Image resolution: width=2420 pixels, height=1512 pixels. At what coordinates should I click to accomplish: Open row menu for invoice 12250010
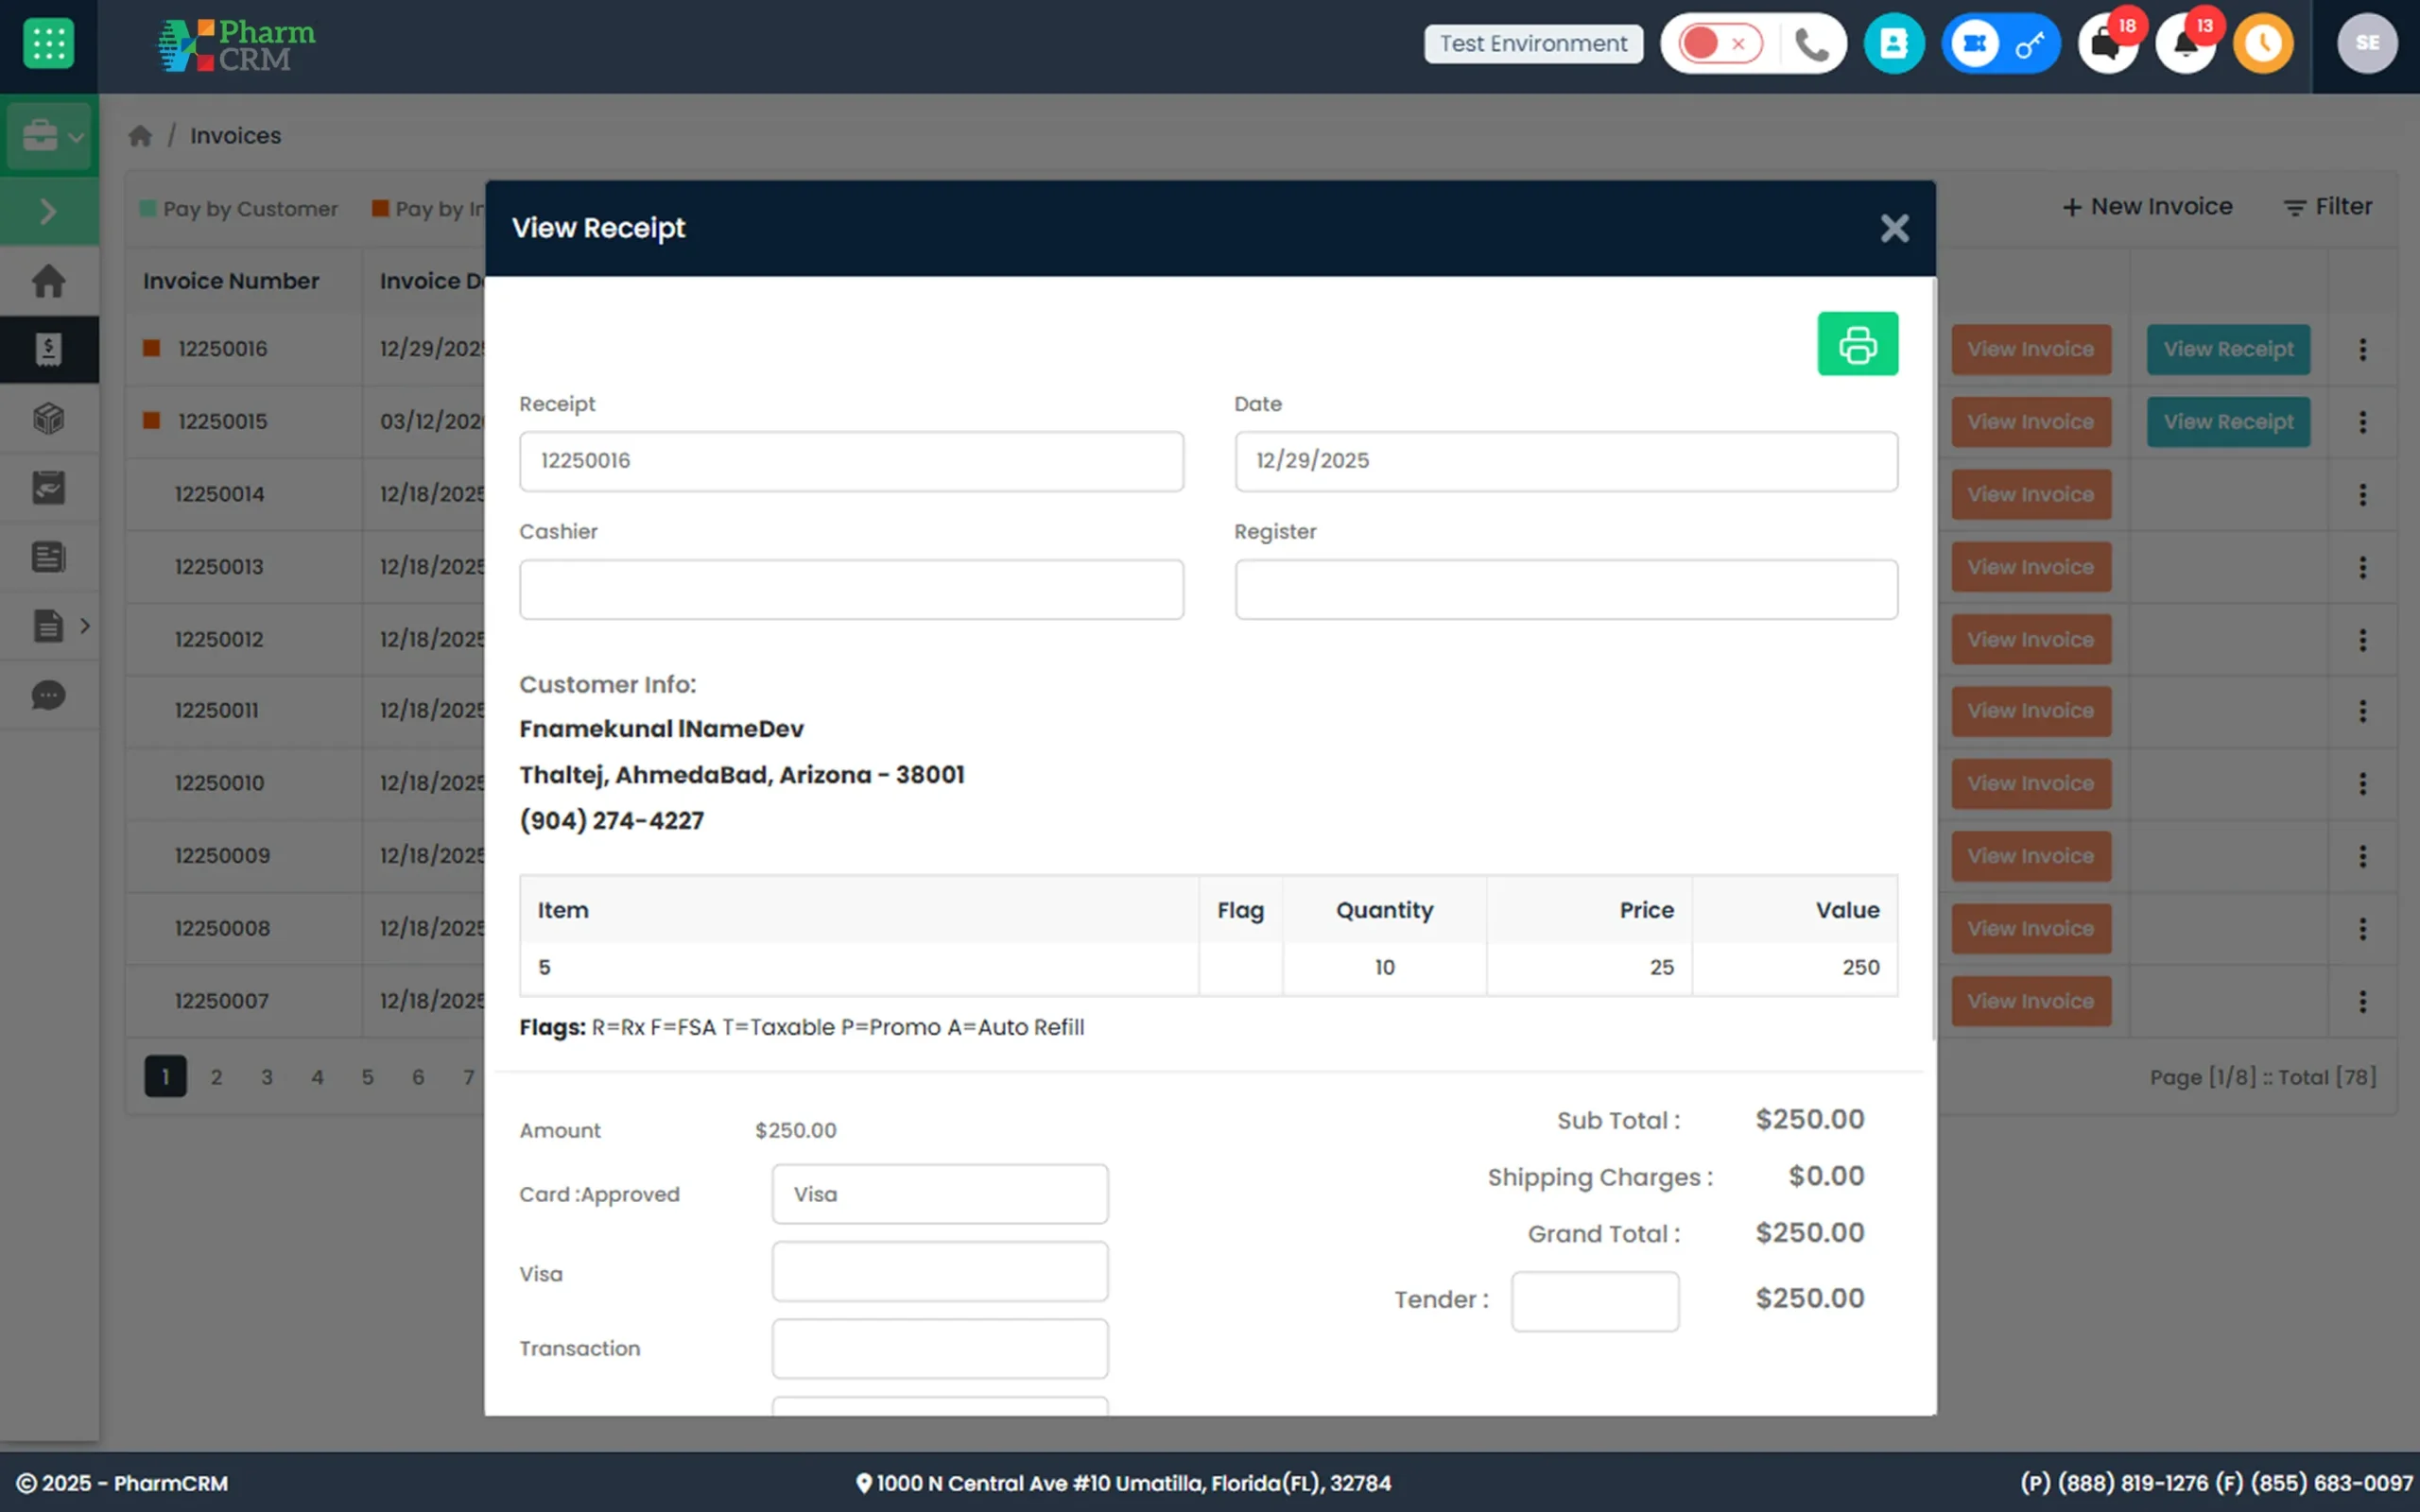2362,784
